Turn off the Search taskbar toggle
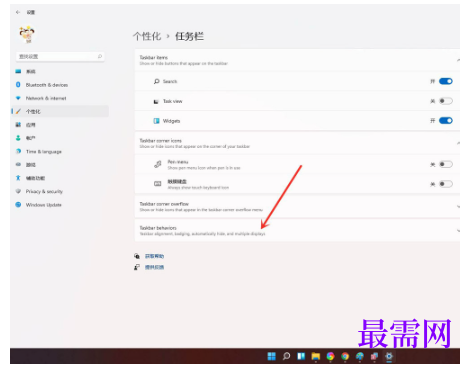This screenshot has width=470, height=365. click(x=446, y=81)
